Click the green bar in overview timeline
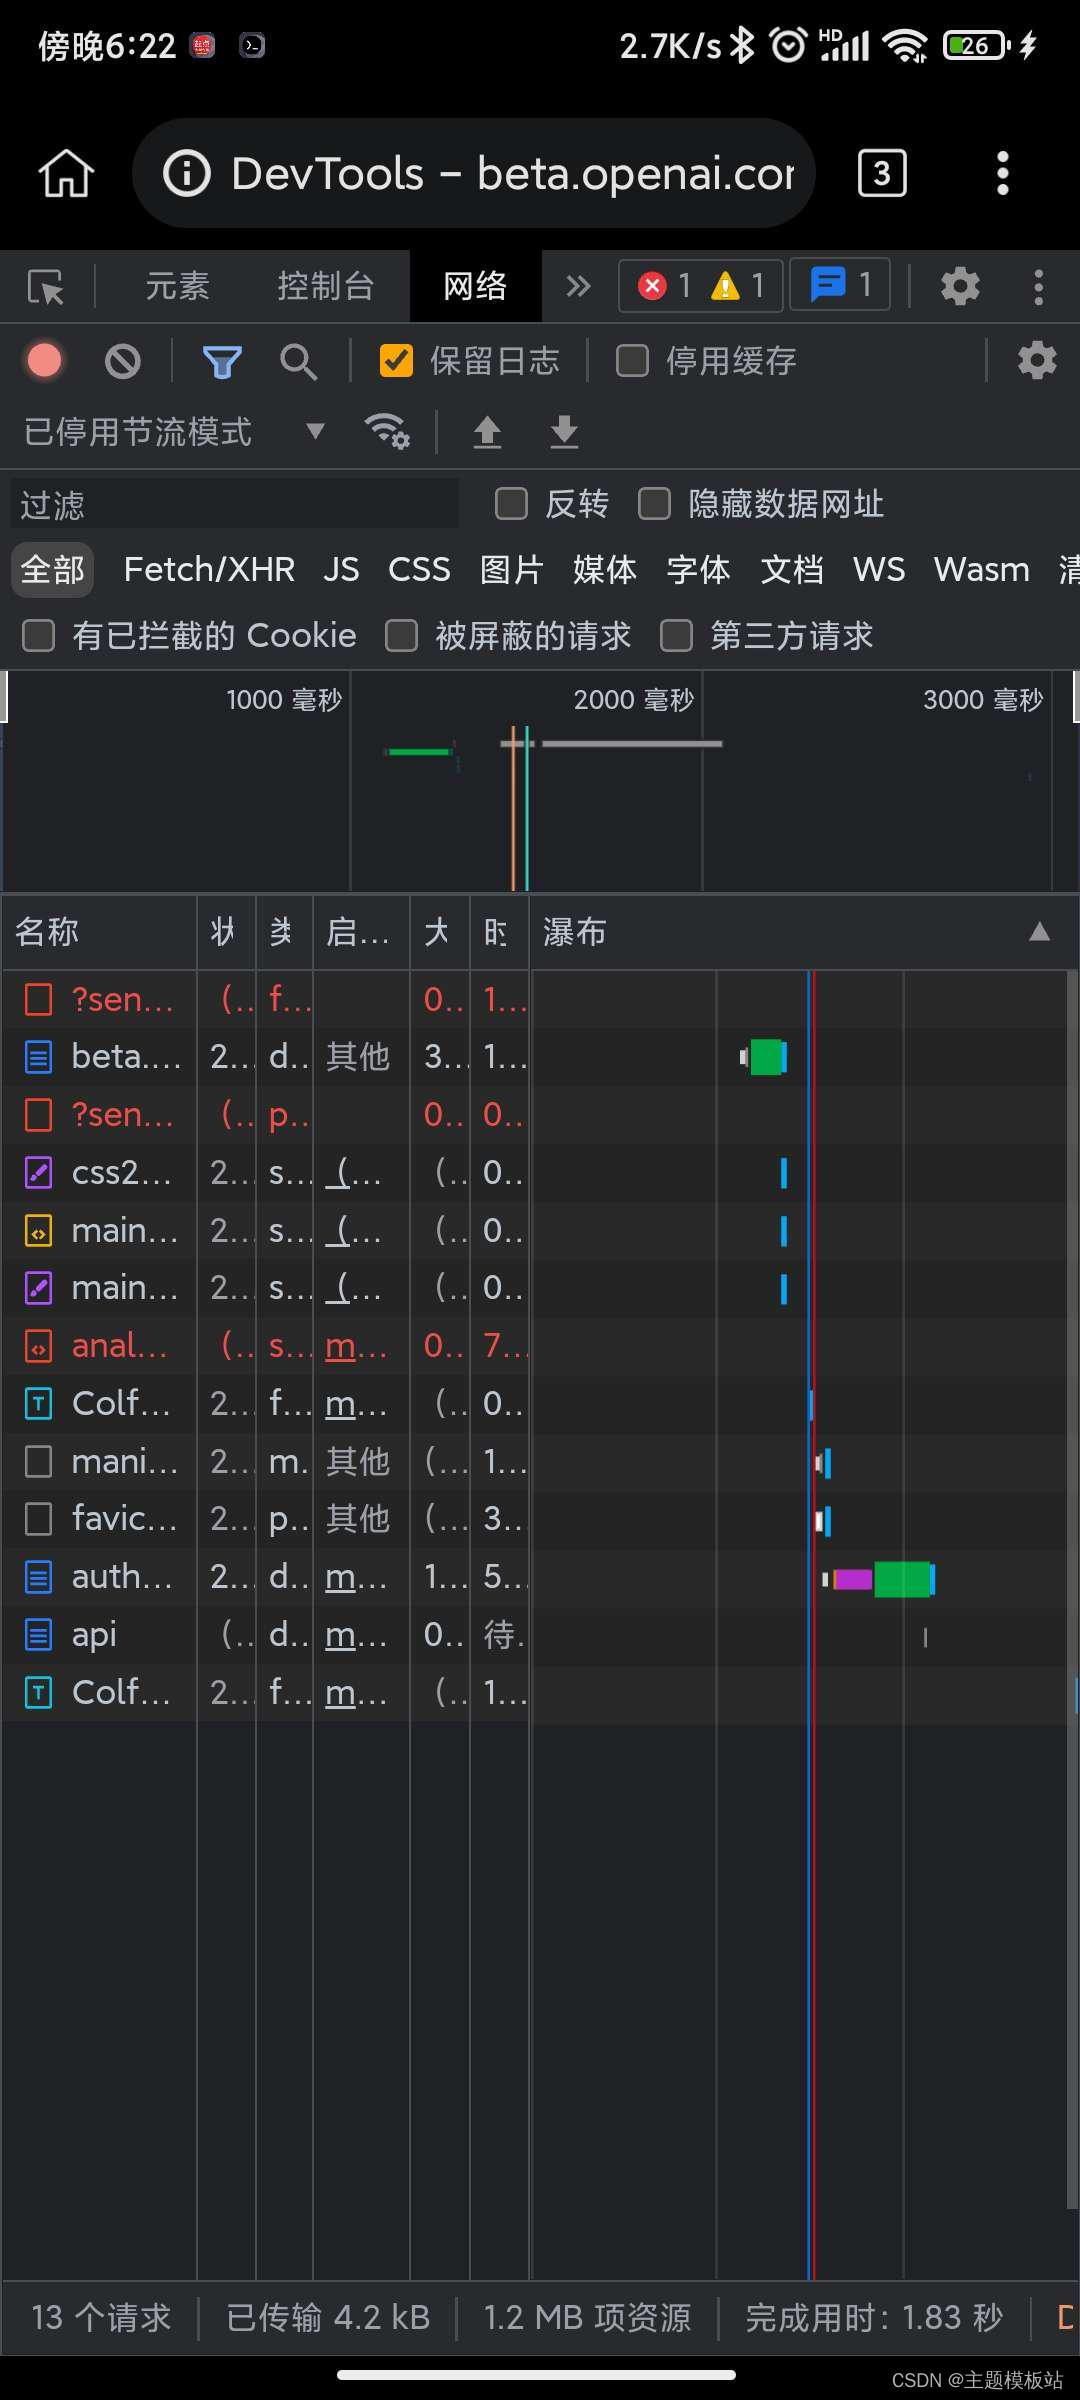The width and height of the screenshot is (1080, 2400). coord(420,751)
